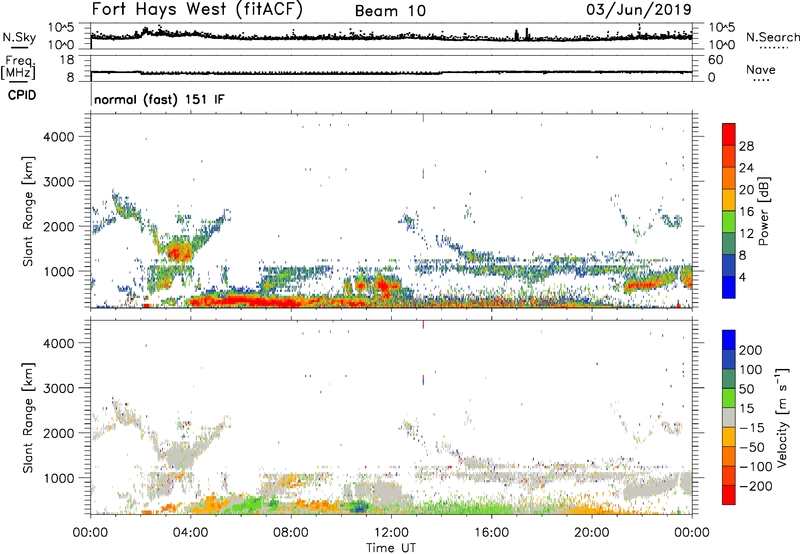Click the 'normal (fast) 151 IF' text
The image size is (800, 554).
[x=159, y=99]
